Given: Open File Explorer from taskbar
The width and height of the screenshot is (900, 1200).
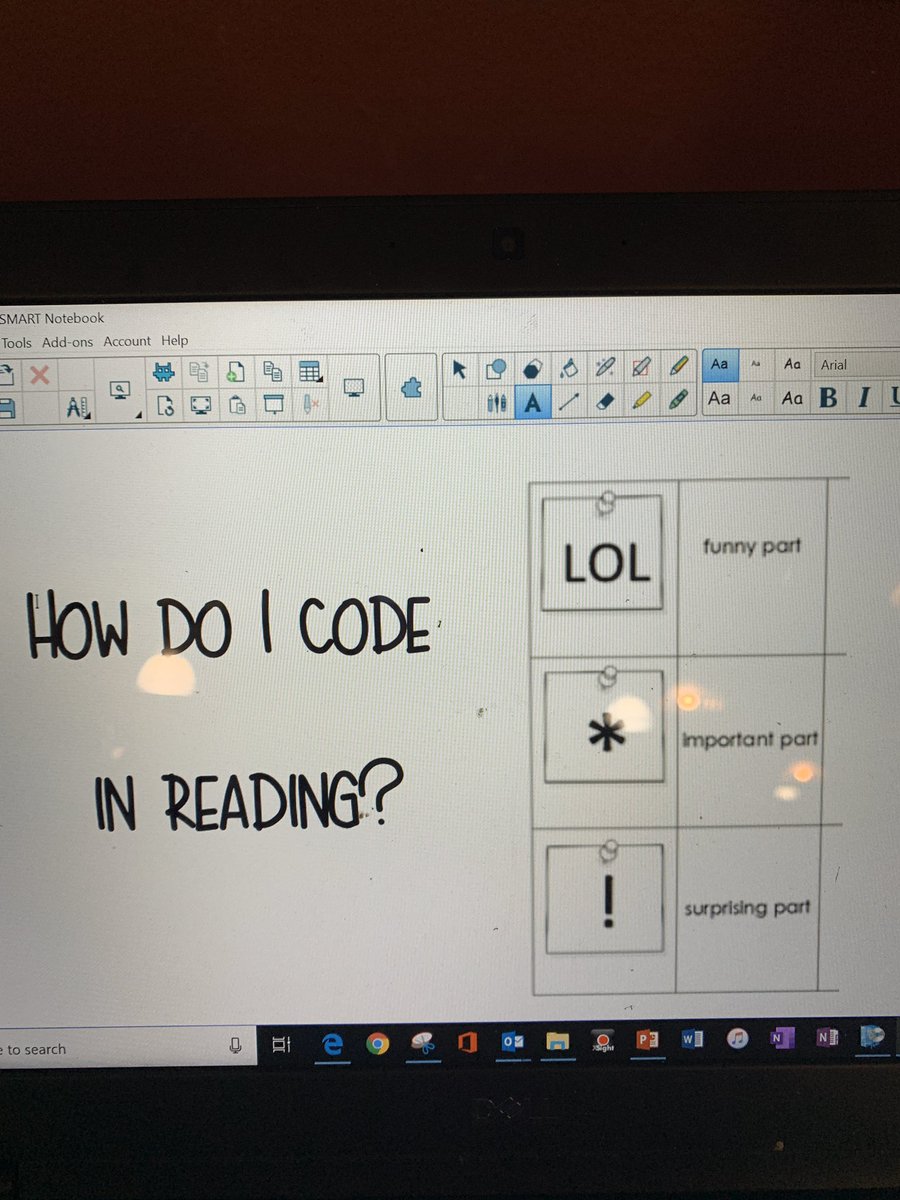Looking at the screenshot, I should pyautogui.click(x=556, y=1041).
